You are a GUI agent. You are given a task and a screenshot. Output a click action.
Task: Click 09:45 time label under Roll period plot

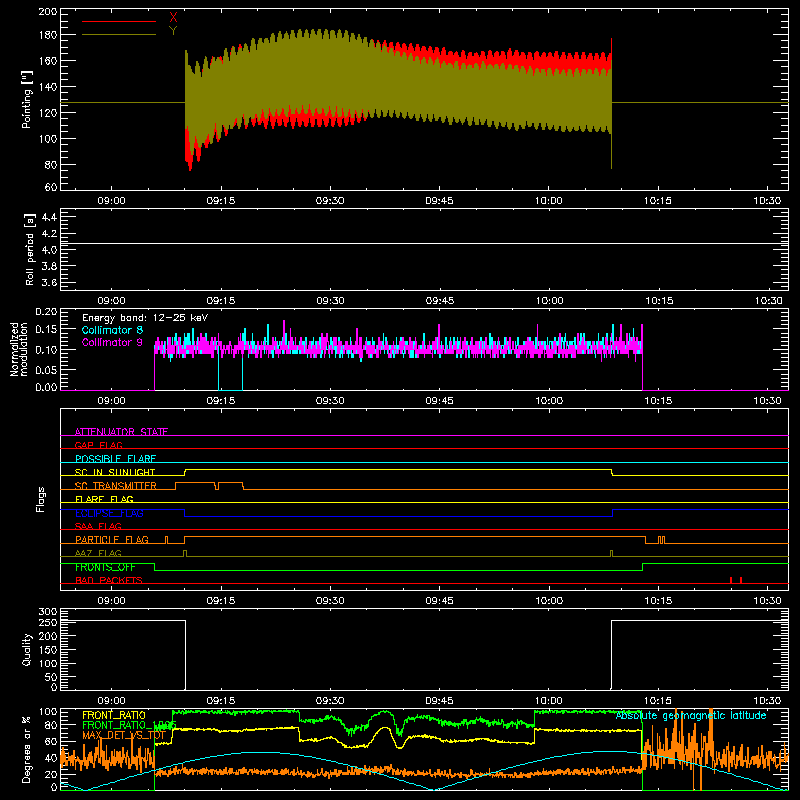coord(439,301)
